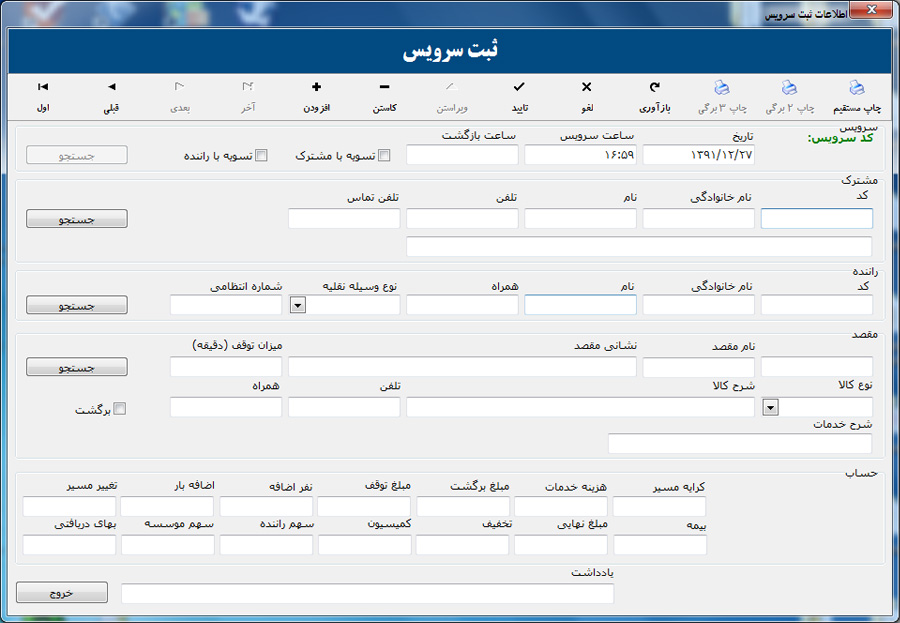Click the note (یادداشت) field
Screen dimensions: 900x623
click(x=367, y=594)
